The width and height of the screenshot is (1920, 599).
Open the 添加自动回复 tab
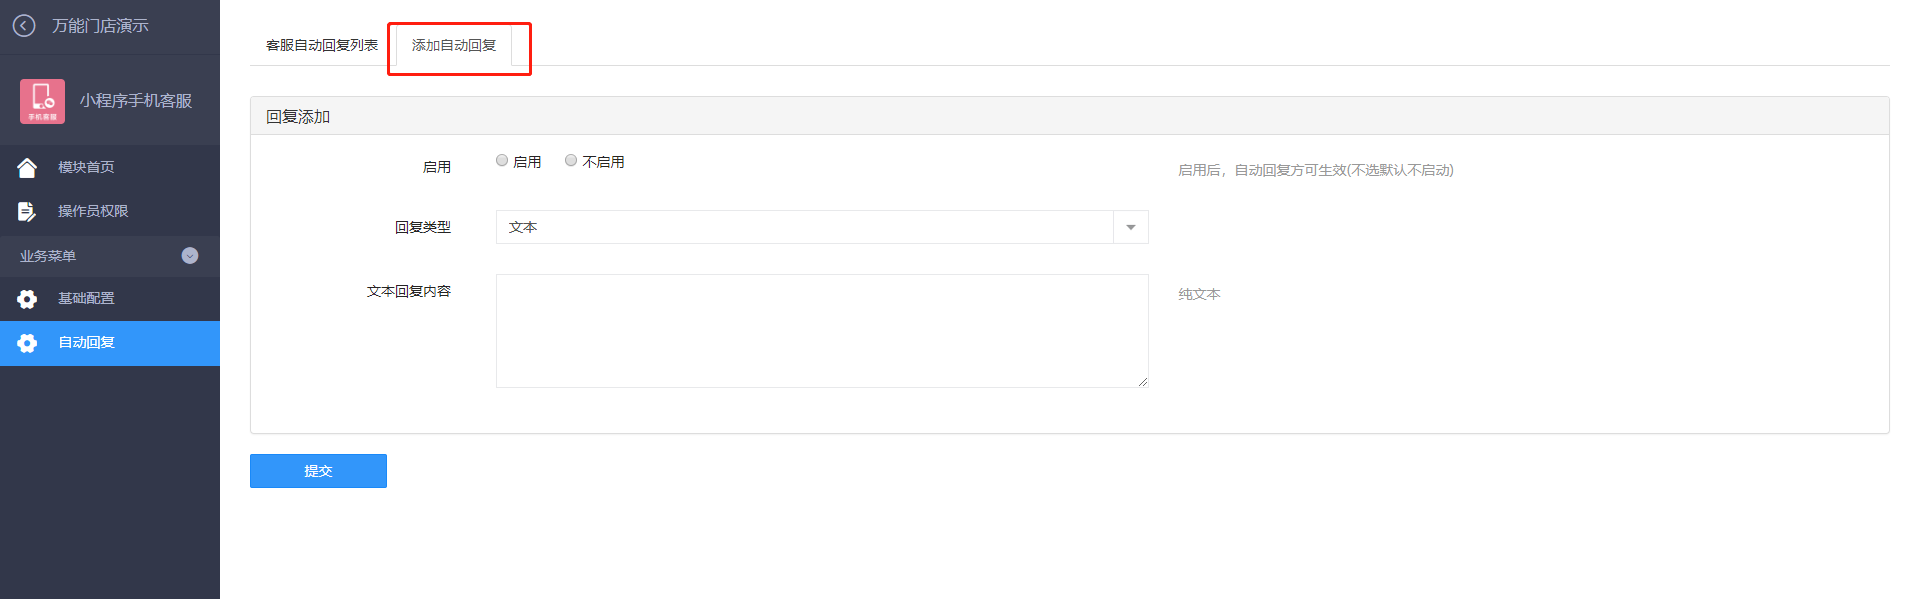point(454,45)
